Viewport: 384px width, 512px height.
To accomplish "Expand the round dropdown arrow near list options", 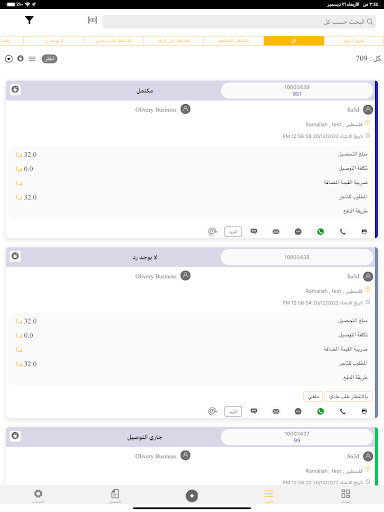I will coord(9,59).
